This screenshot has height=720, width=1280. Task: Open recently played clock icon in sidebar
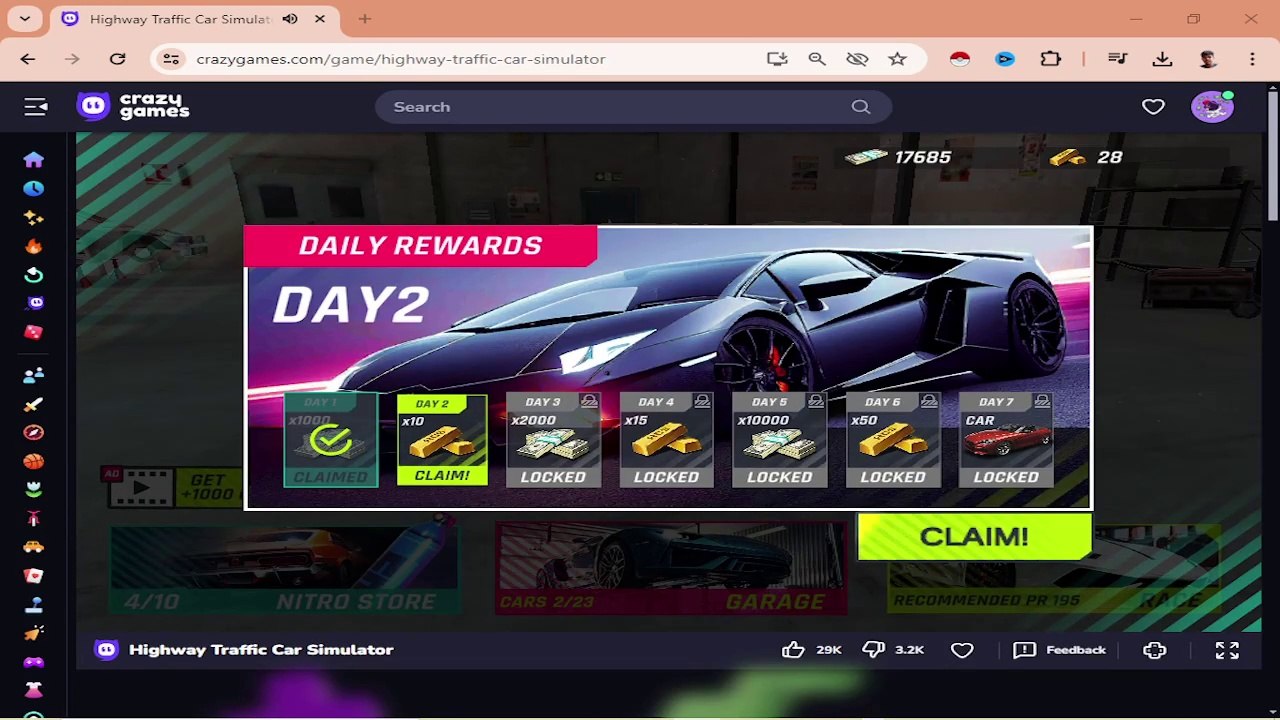[x=34, y=188]
